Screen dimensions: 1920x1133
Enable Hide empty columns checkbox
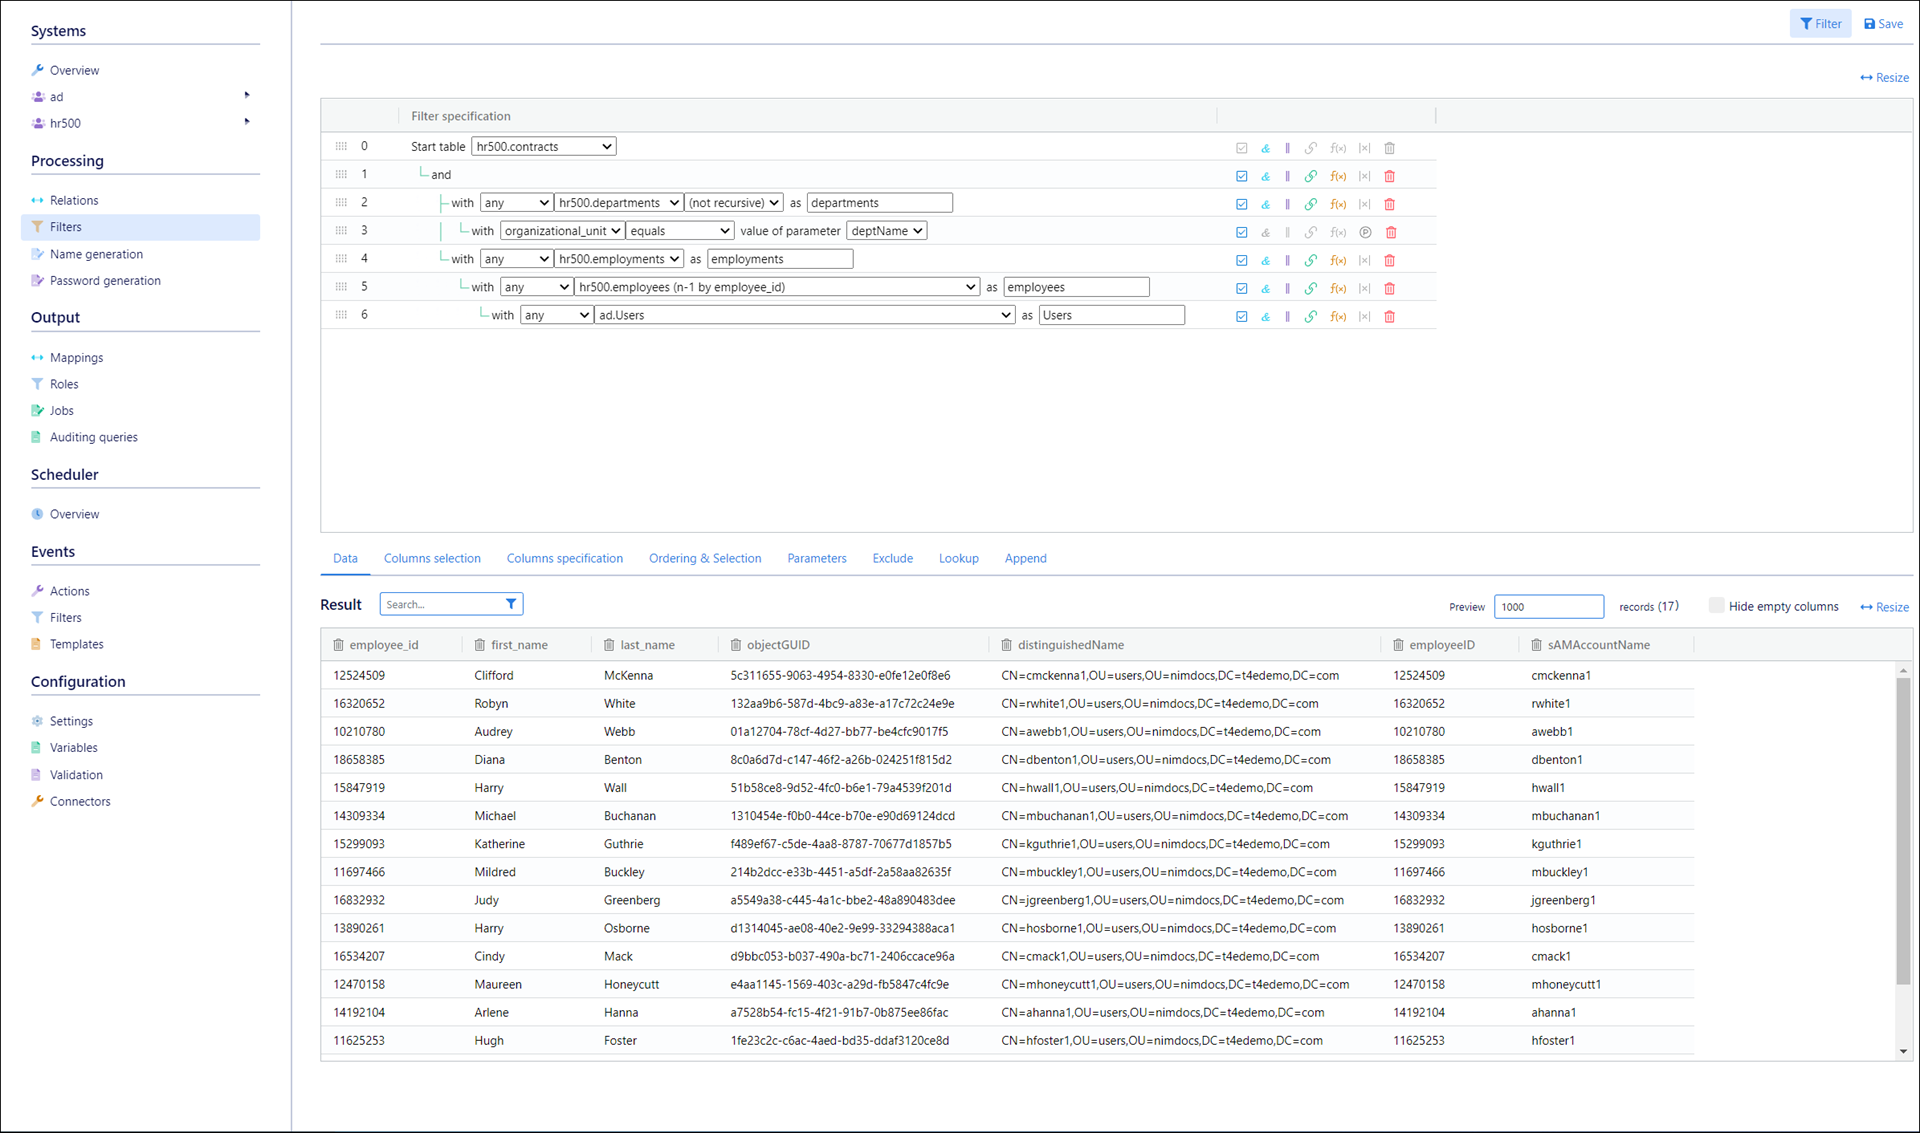click(1716, 606)
